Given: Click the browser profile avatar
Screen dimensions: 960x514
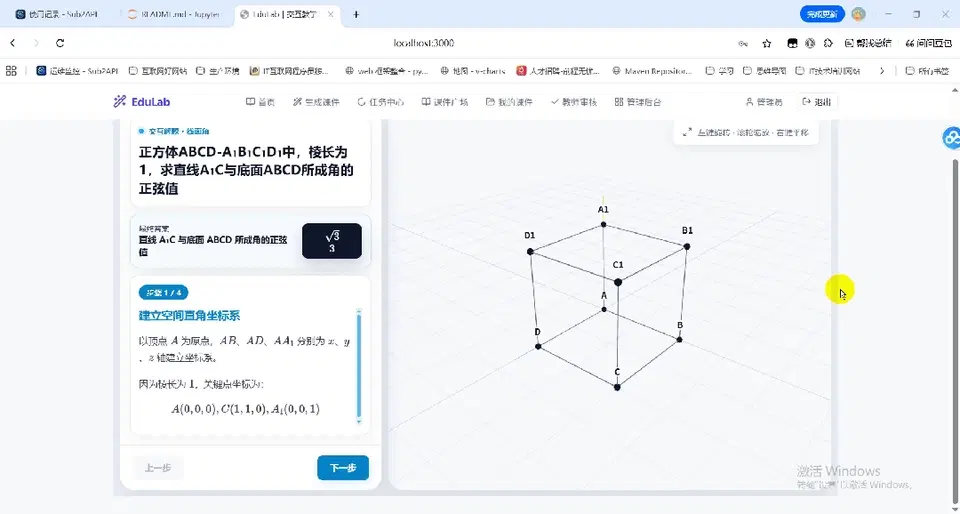Looking at the screenshot, I should coord(858,14).
